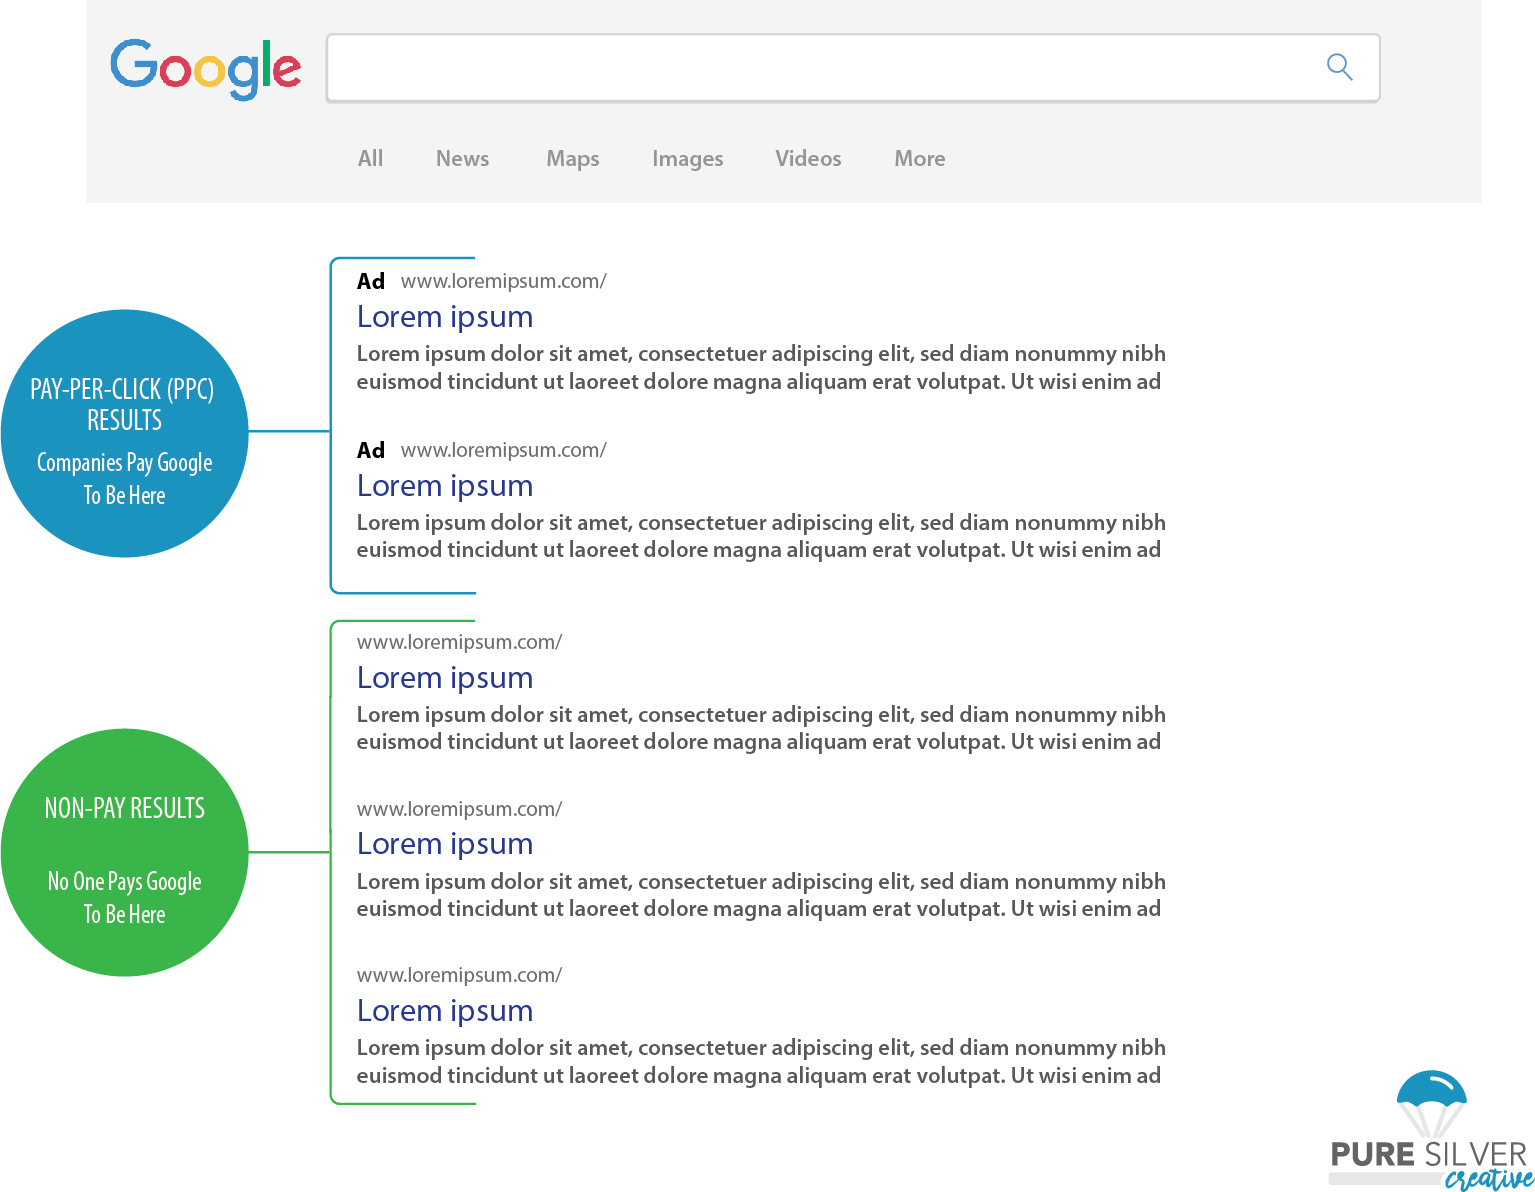Select the blue Pay-Per-Click Results circle
The width and height of the screenshot is (1535, 1192).
[125, 433]
